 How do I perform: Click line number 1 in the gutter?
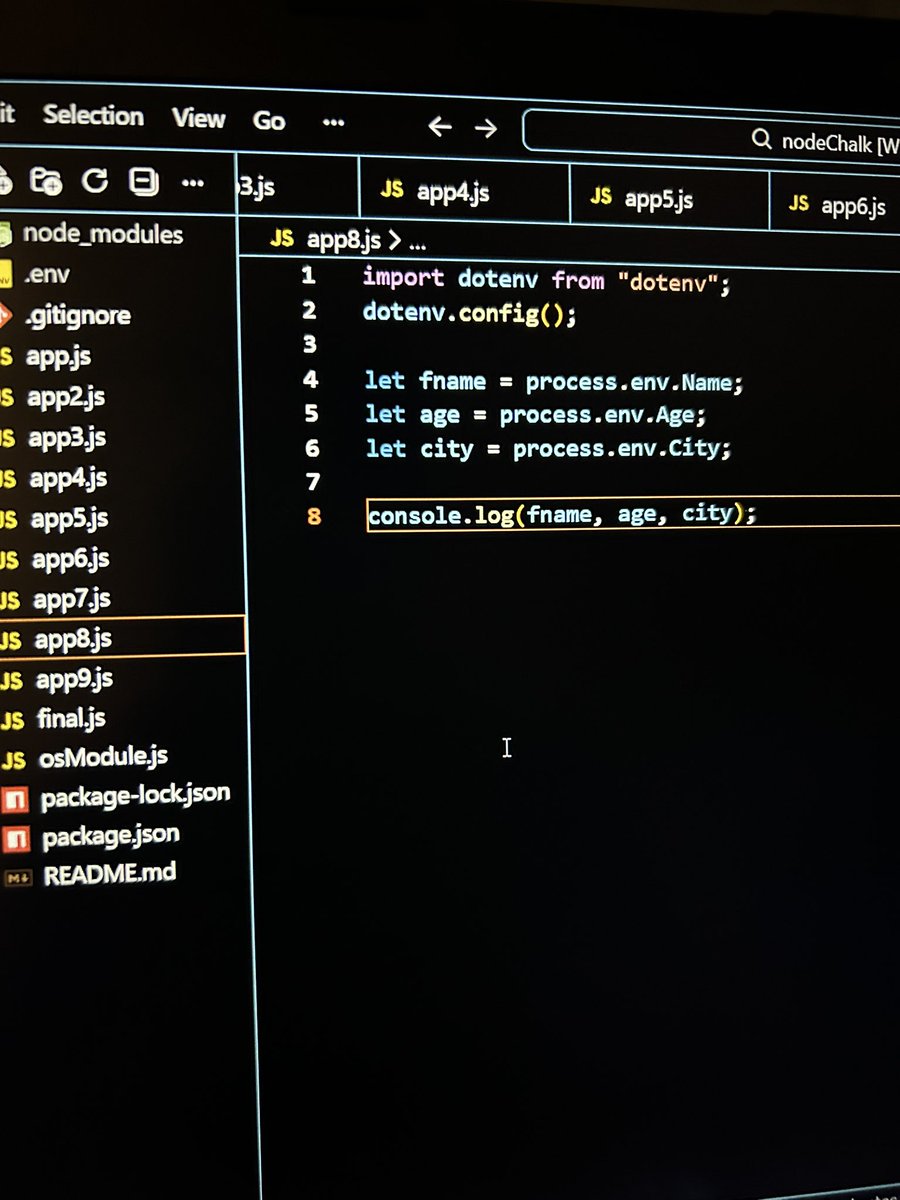pos(308,275)
